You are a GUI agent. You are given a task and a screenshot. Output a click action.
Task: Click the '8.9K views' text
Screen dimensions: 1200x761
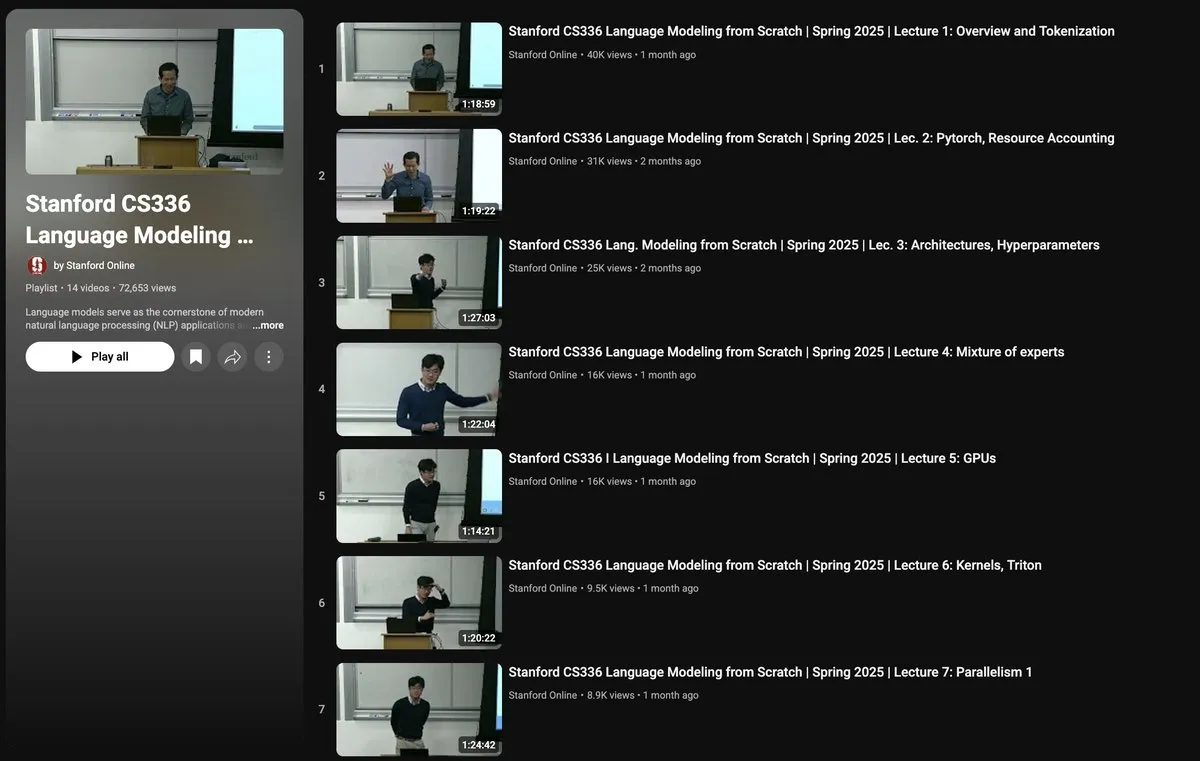point(611,695)
